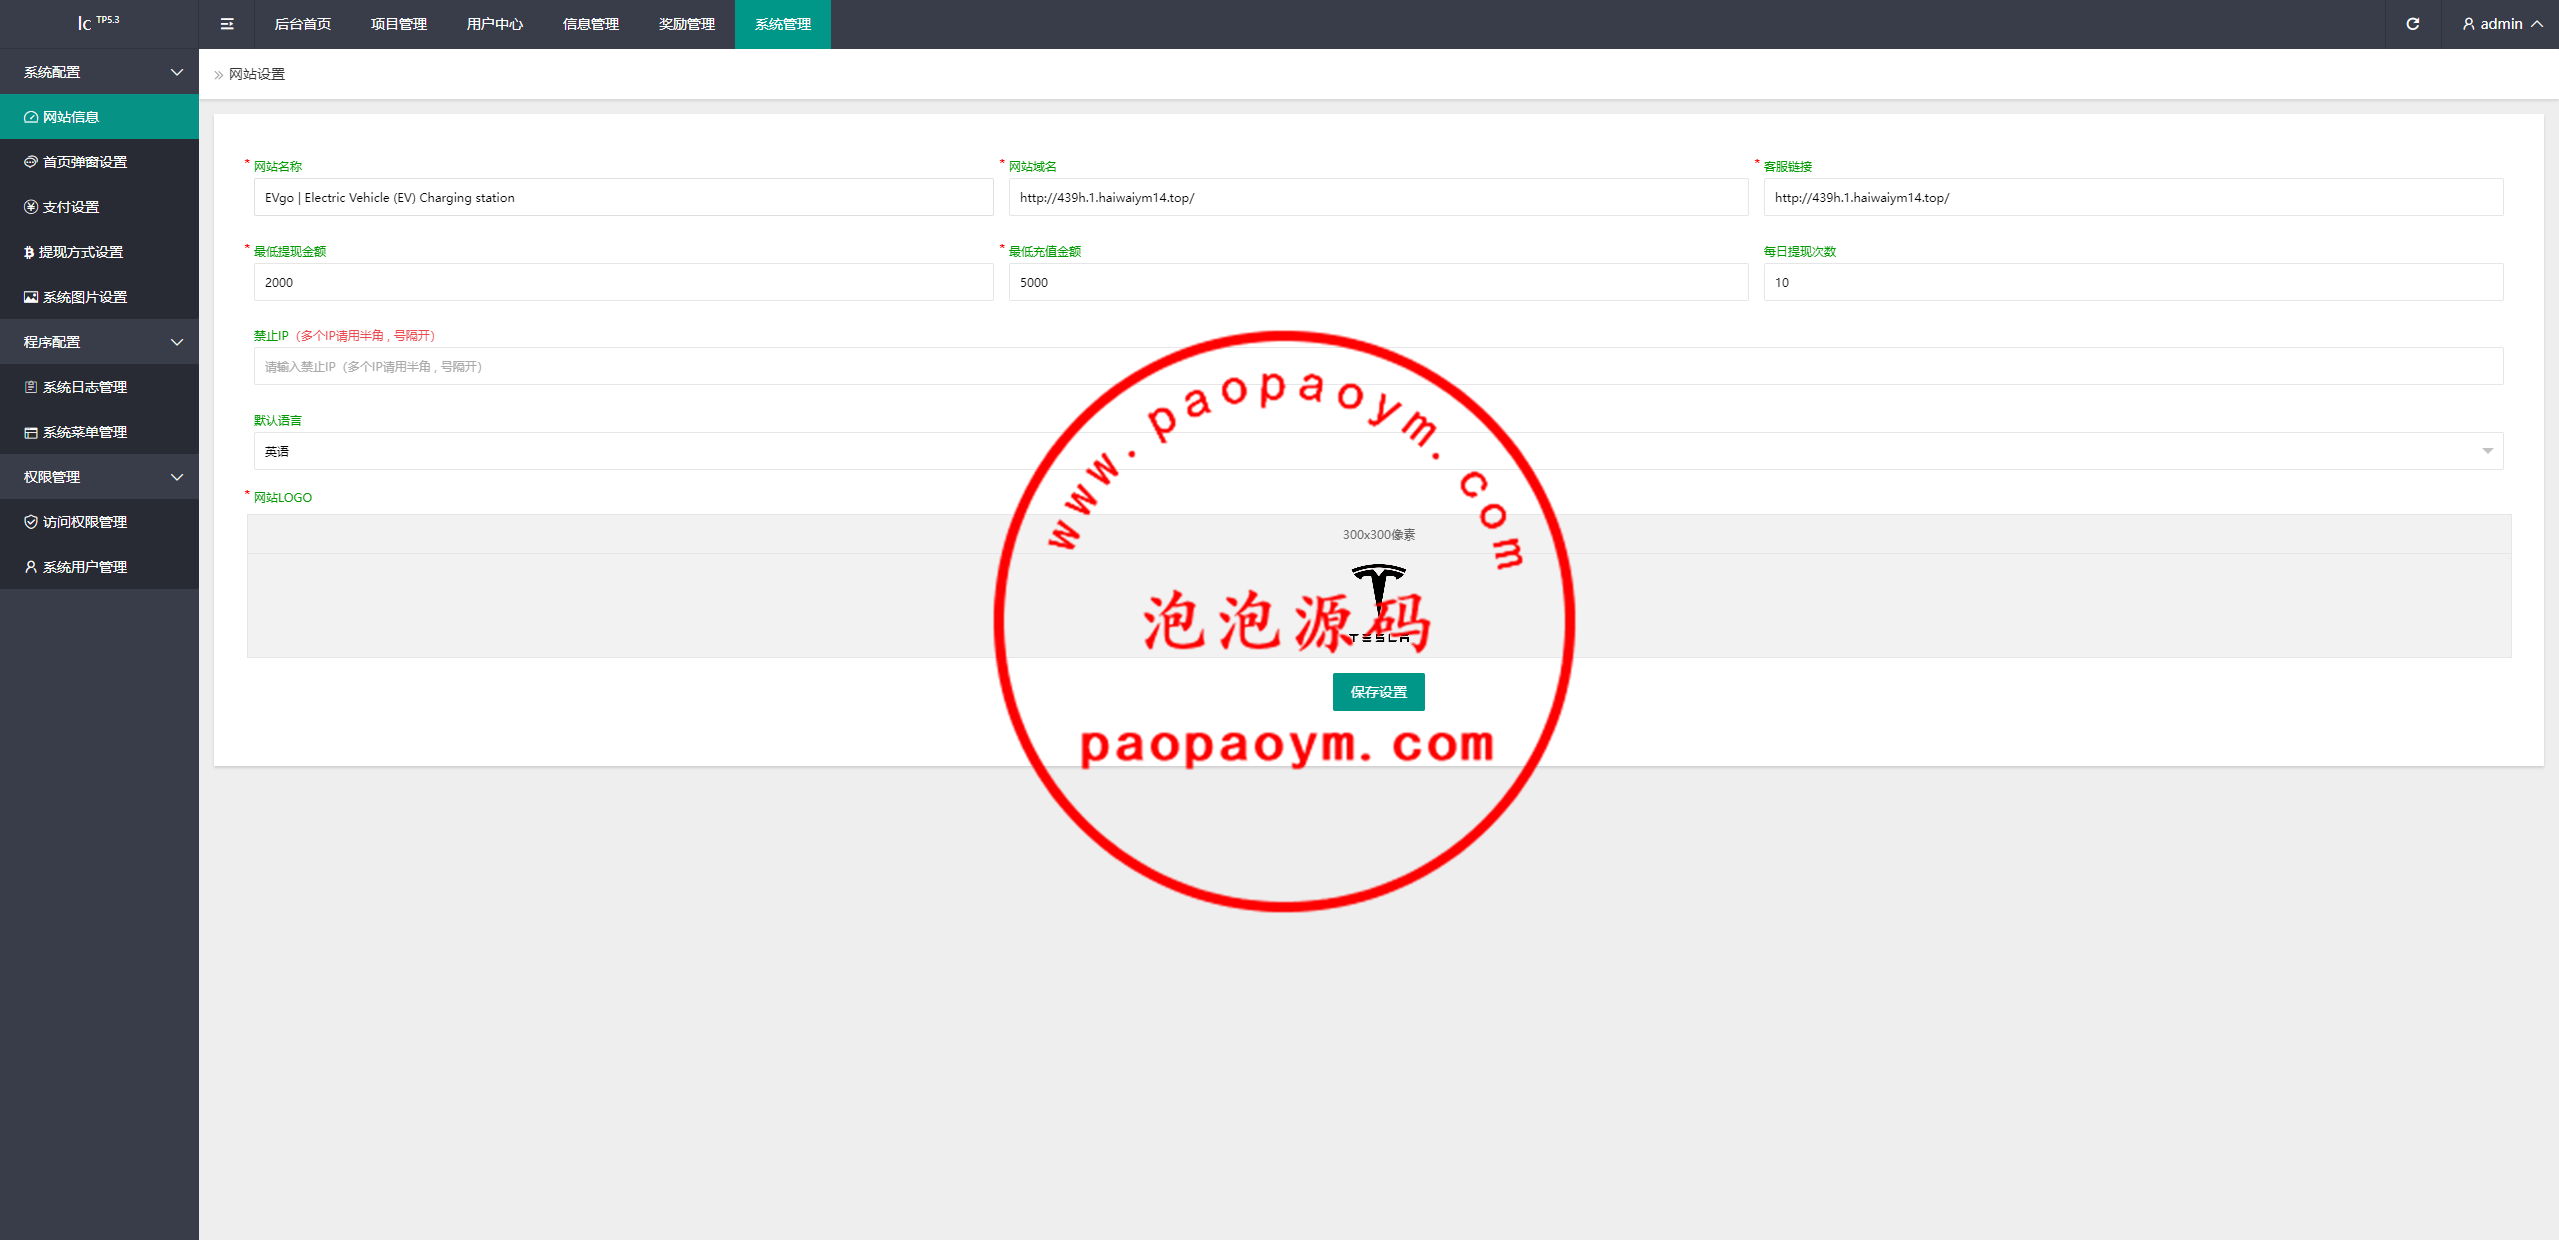The image size is (2559, 1240).
Task: Collapse the 系统配置 sidebar group
Action: 99,72
